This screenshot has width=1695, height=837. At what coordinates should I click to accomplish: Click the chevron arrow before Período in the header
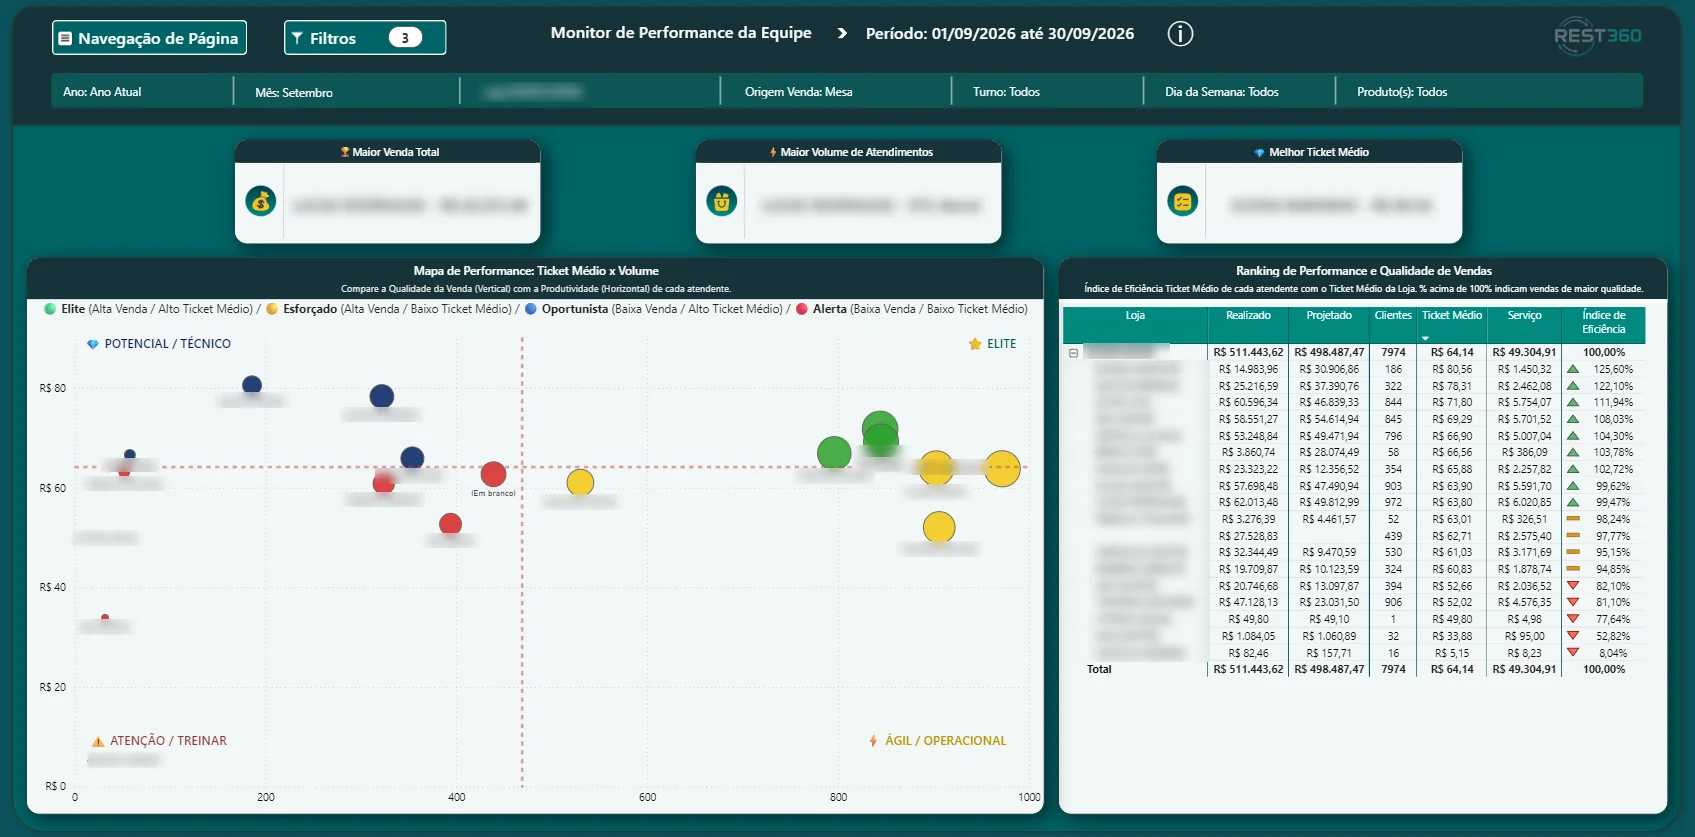coord(842,34)
